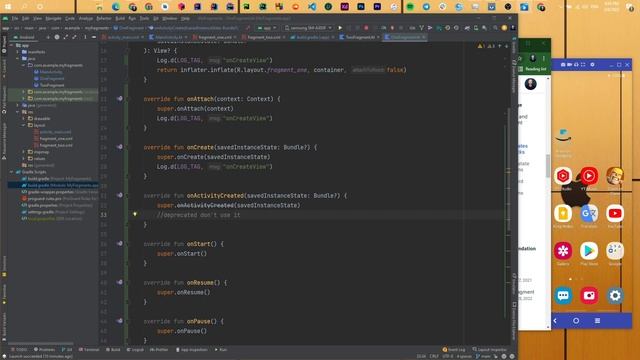The width and height of the screenshot is (640, 360).
Task: Collapse the app module node
Action: click(11, 45)
